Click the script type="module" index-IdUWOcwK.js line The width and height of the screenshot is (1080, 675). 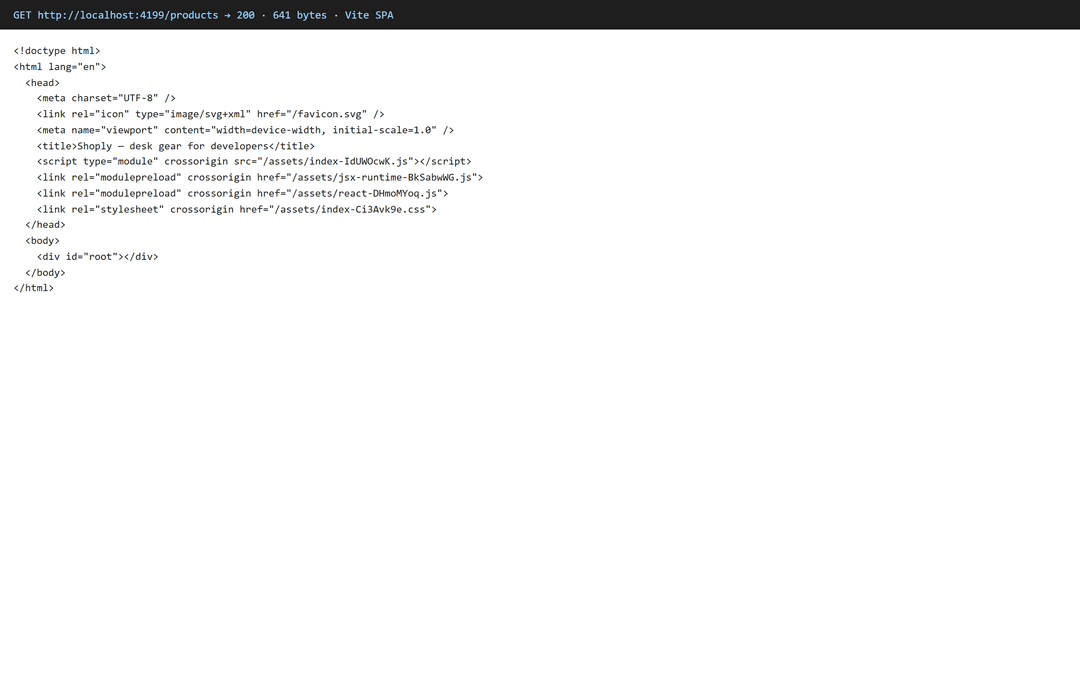254,161
